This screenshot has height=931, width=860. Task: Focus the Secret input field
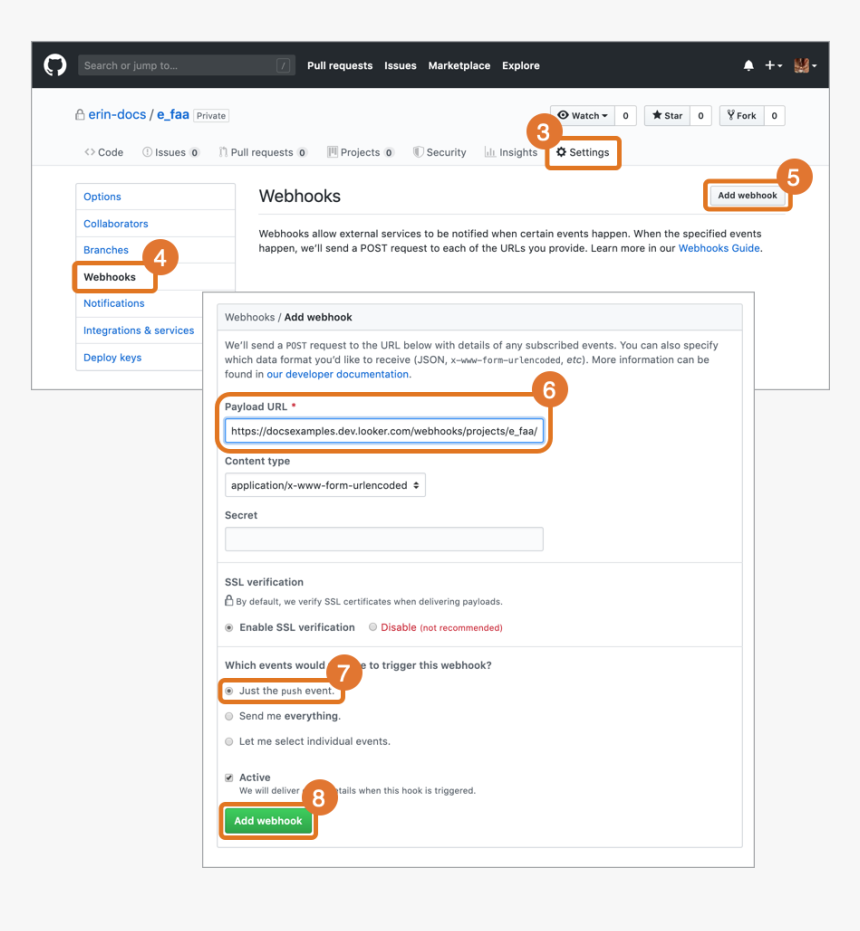[384, 540]
